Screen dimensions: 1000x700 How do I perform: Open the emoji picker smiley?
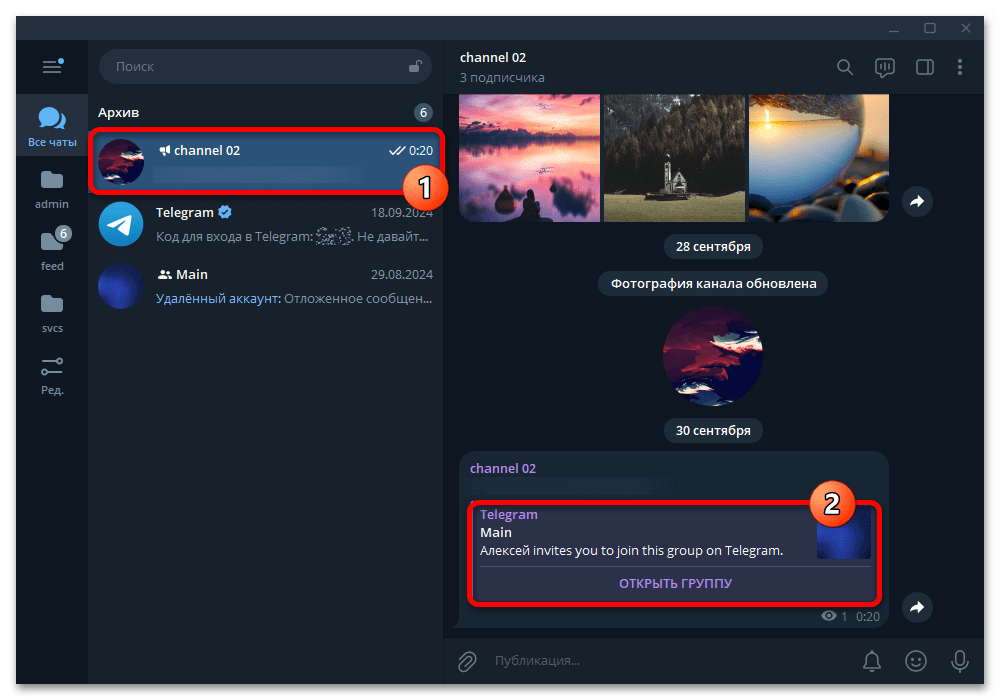(916, 661)
